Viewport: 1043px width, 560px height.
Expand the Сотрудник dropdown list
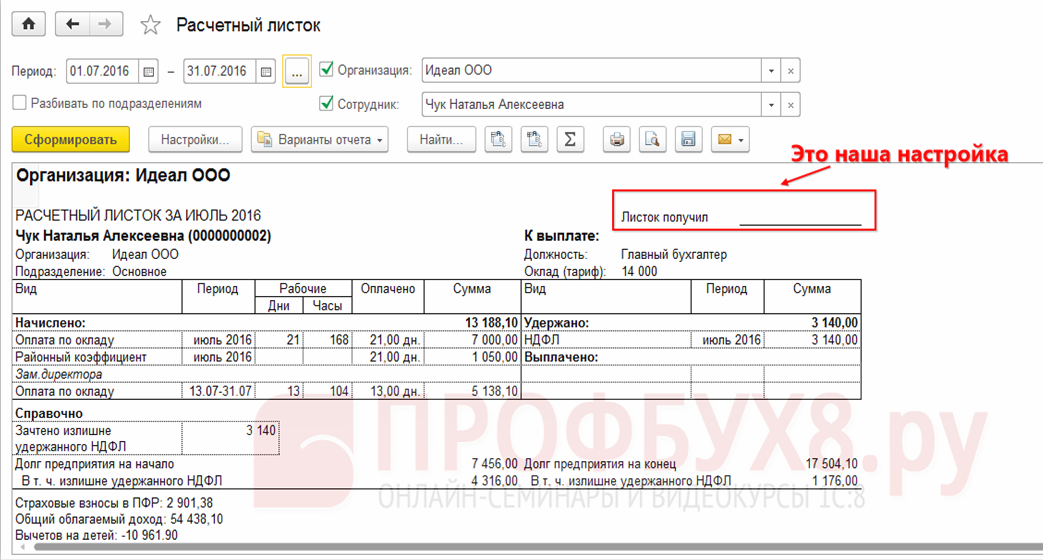tap(771, 104)
